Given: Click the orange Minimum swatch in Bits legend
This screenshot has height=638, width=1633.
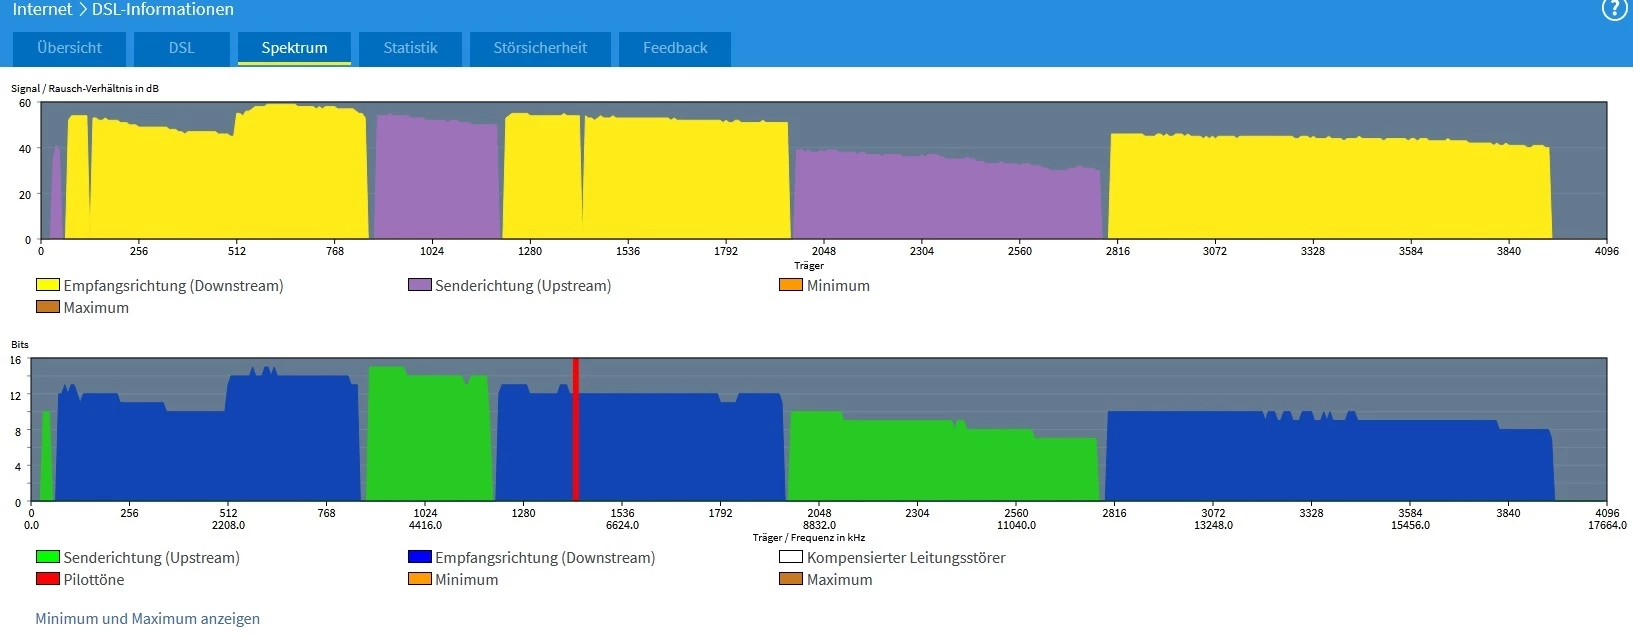Looking at the screenshot, I should [x=420, y=579].
